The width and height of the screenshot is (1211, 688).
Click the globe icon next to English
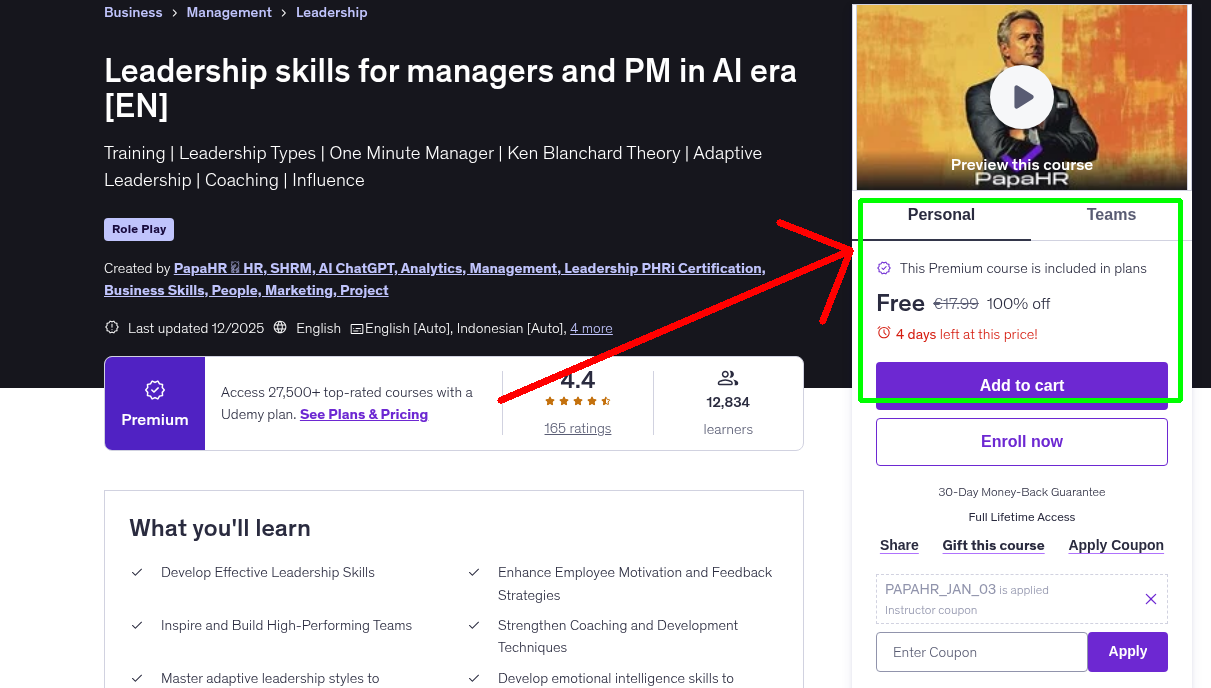280,328
